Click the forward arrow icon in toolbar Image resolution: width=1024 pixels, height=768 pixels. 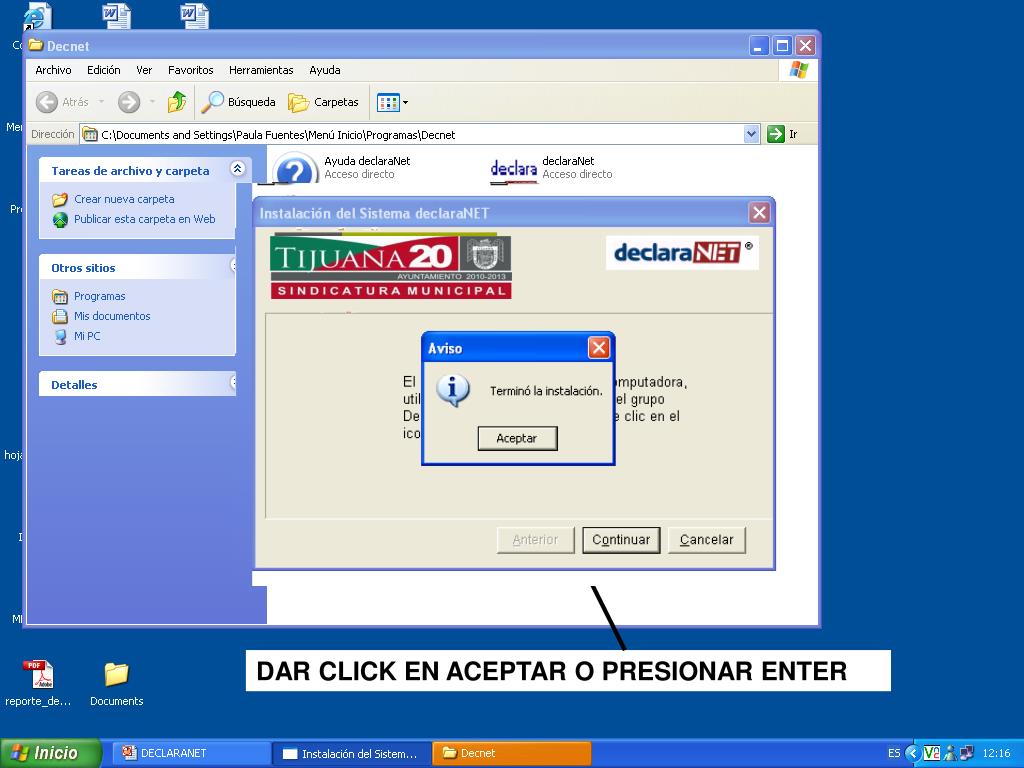point(129,102)
